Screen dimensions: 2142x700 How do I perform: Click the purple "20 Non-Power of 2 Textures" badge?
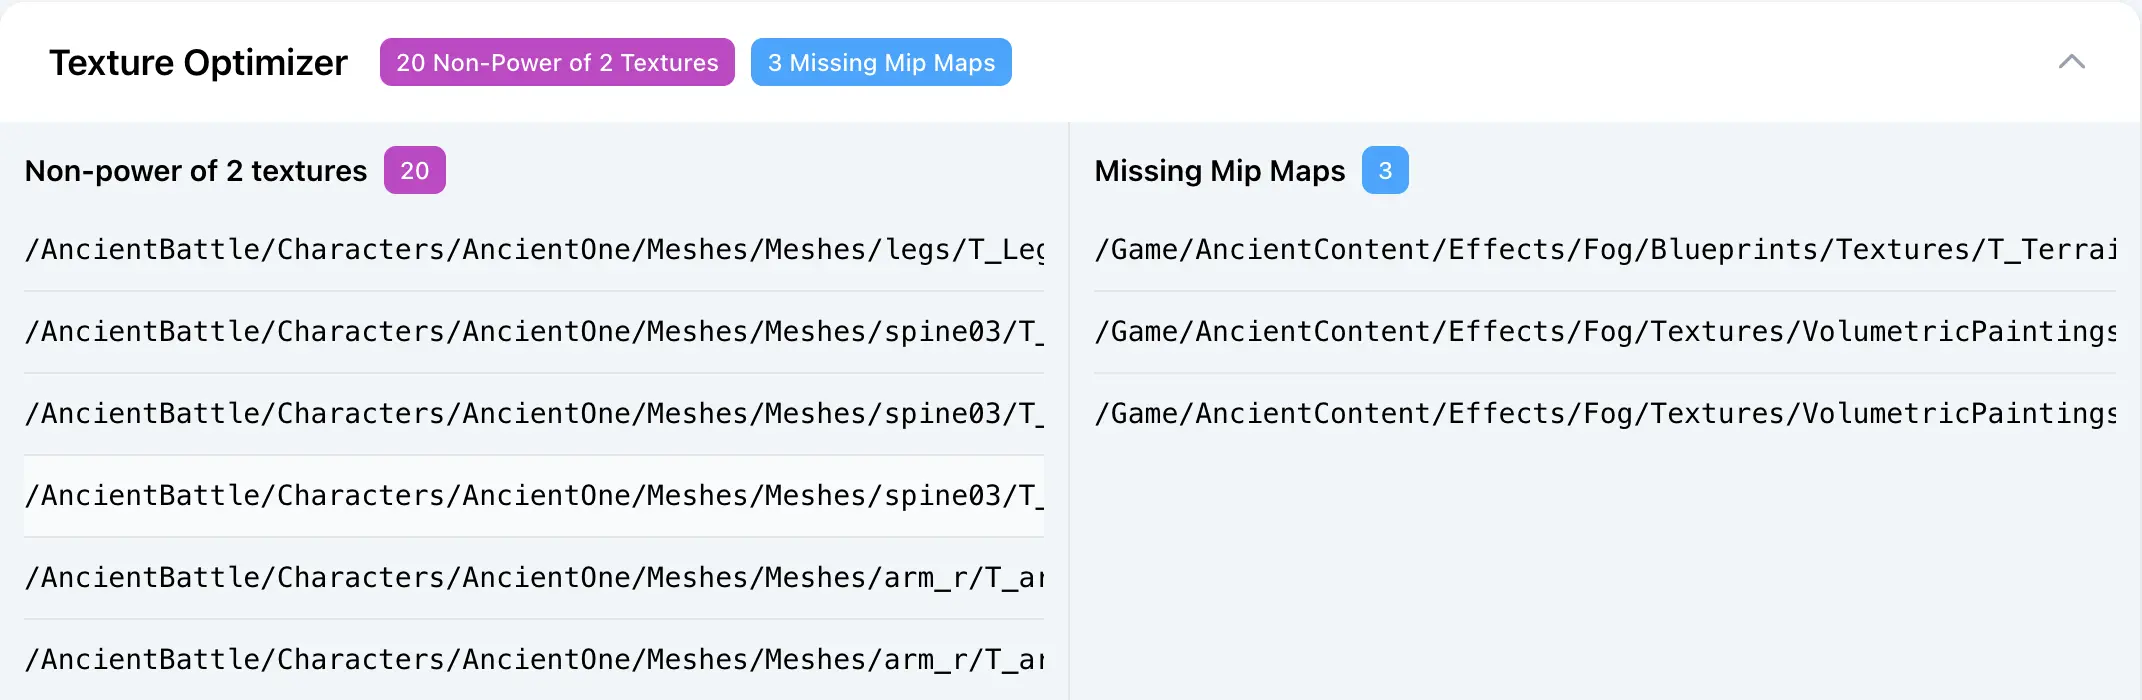tap(557, 62)
